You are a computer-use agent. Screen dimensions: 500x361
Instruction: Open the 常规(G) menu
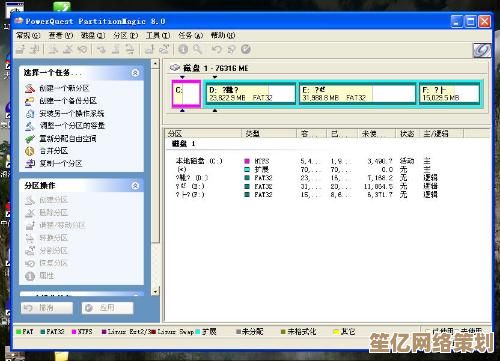(x=28, y=35)
